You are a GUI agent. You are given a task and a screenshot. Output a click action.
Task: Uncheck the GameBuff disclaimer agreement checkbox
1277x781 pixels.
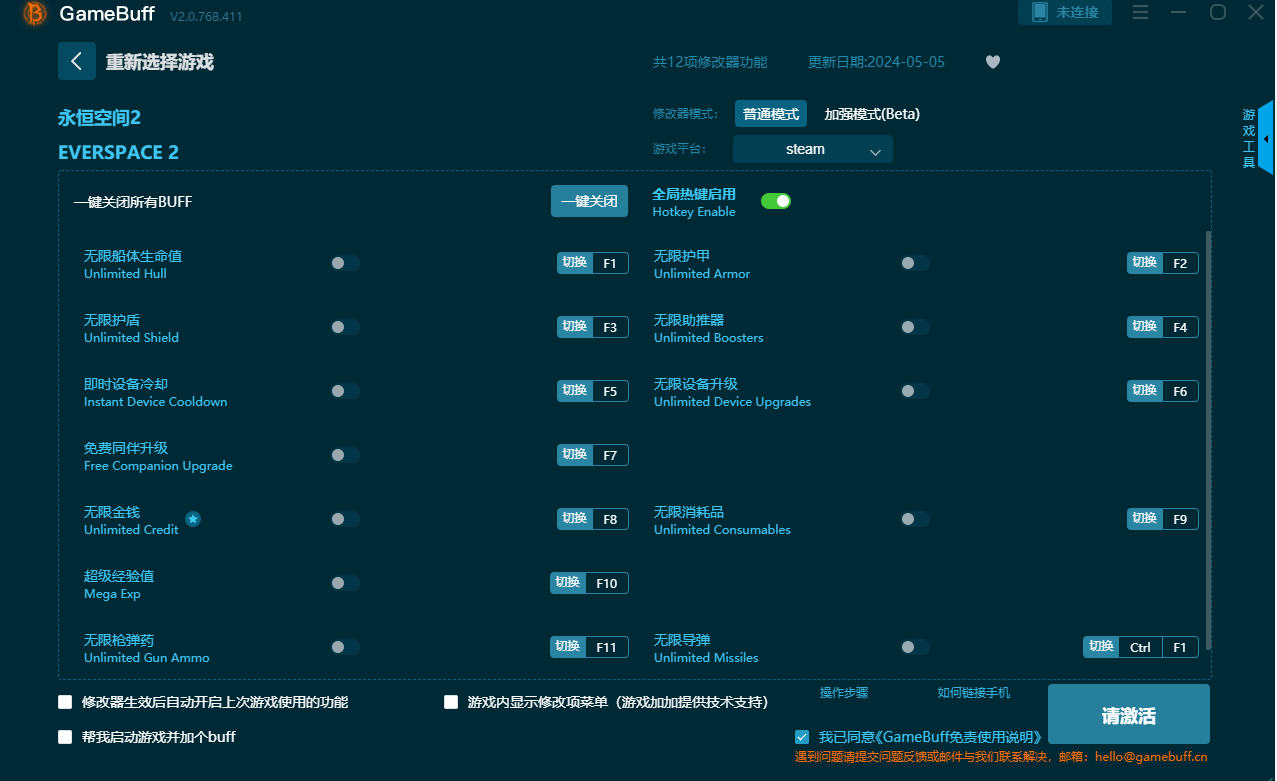(802, 737)
